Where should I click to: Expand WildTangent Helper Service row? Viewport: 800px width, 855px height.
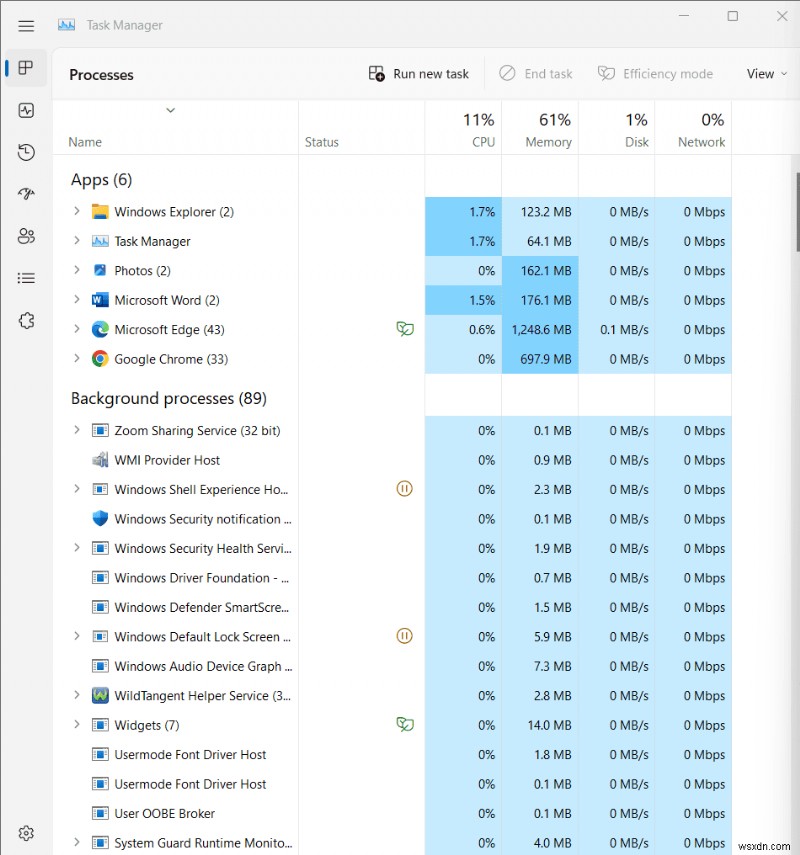pyautogui.click(x=77, y=695)
